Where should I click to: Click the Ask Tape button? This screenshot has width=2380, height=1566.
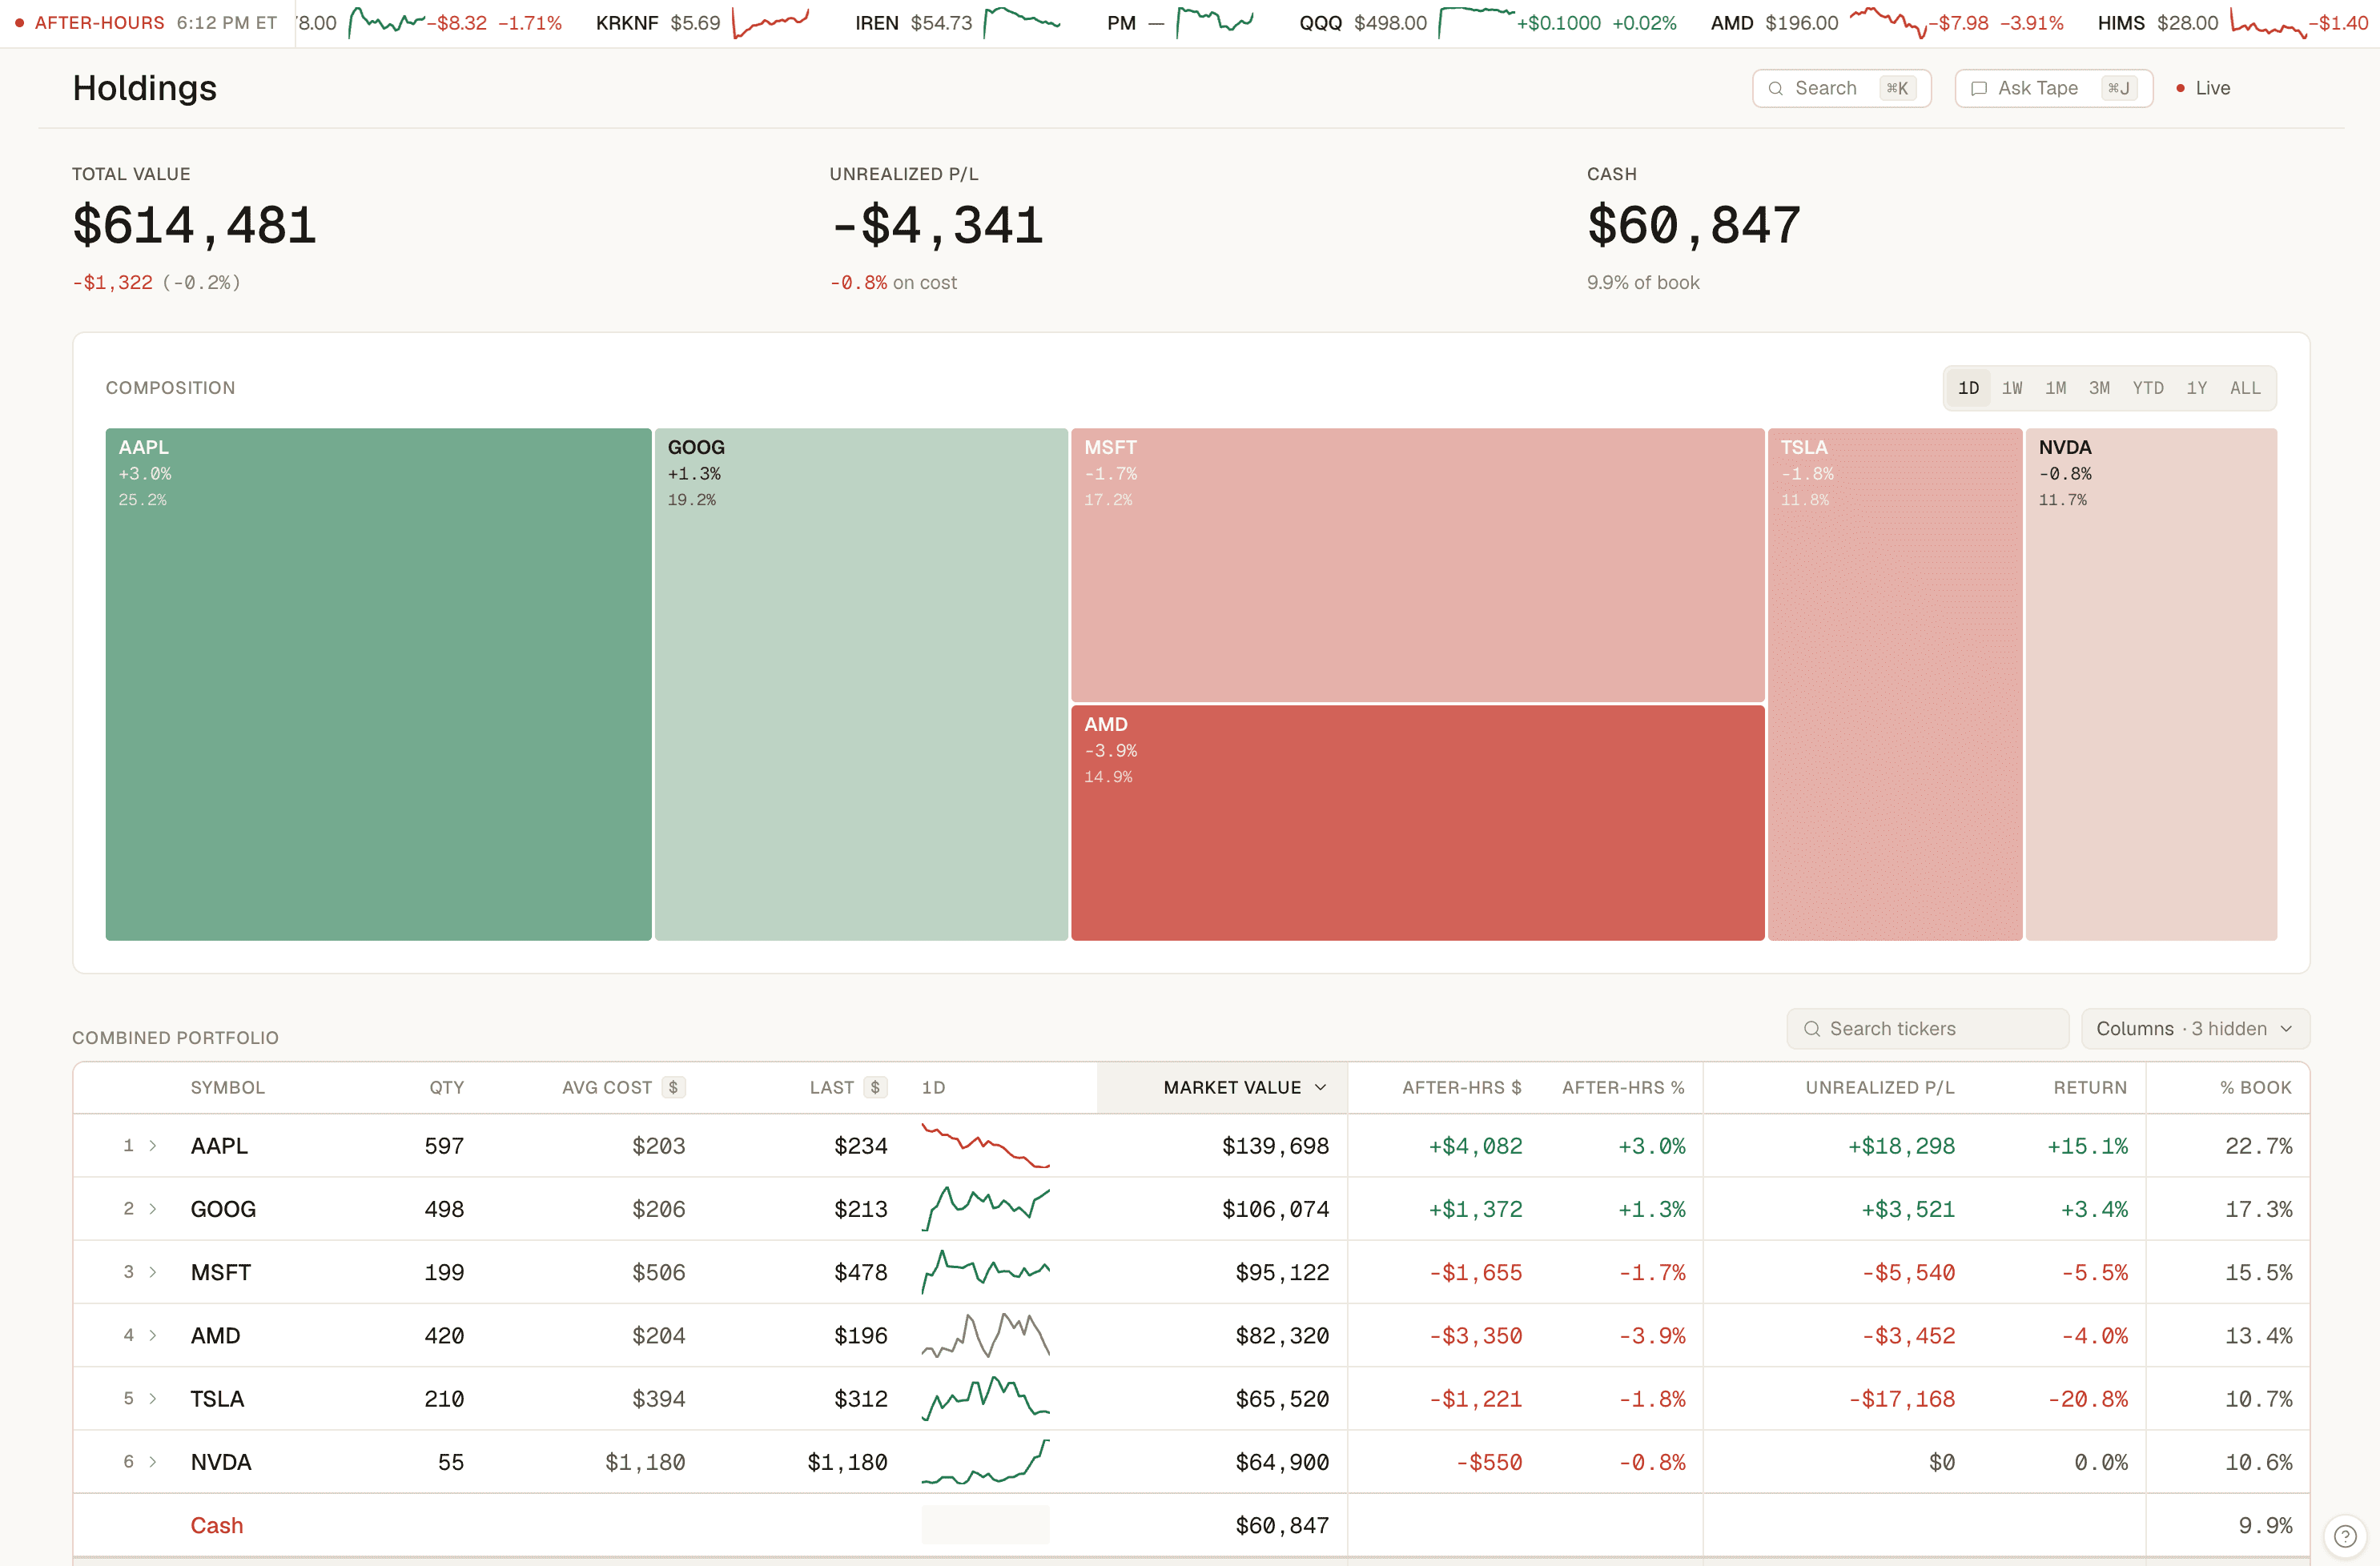pos(2053,88)
